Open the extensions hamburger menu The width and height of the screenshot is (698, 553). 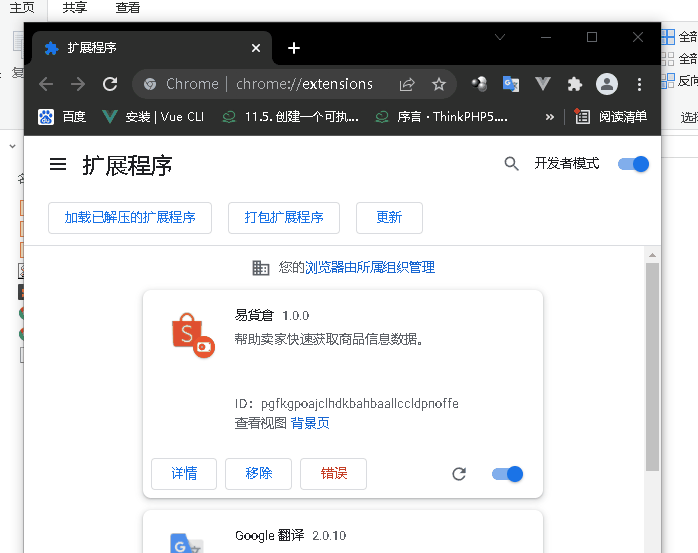click(x=58, y=164)
